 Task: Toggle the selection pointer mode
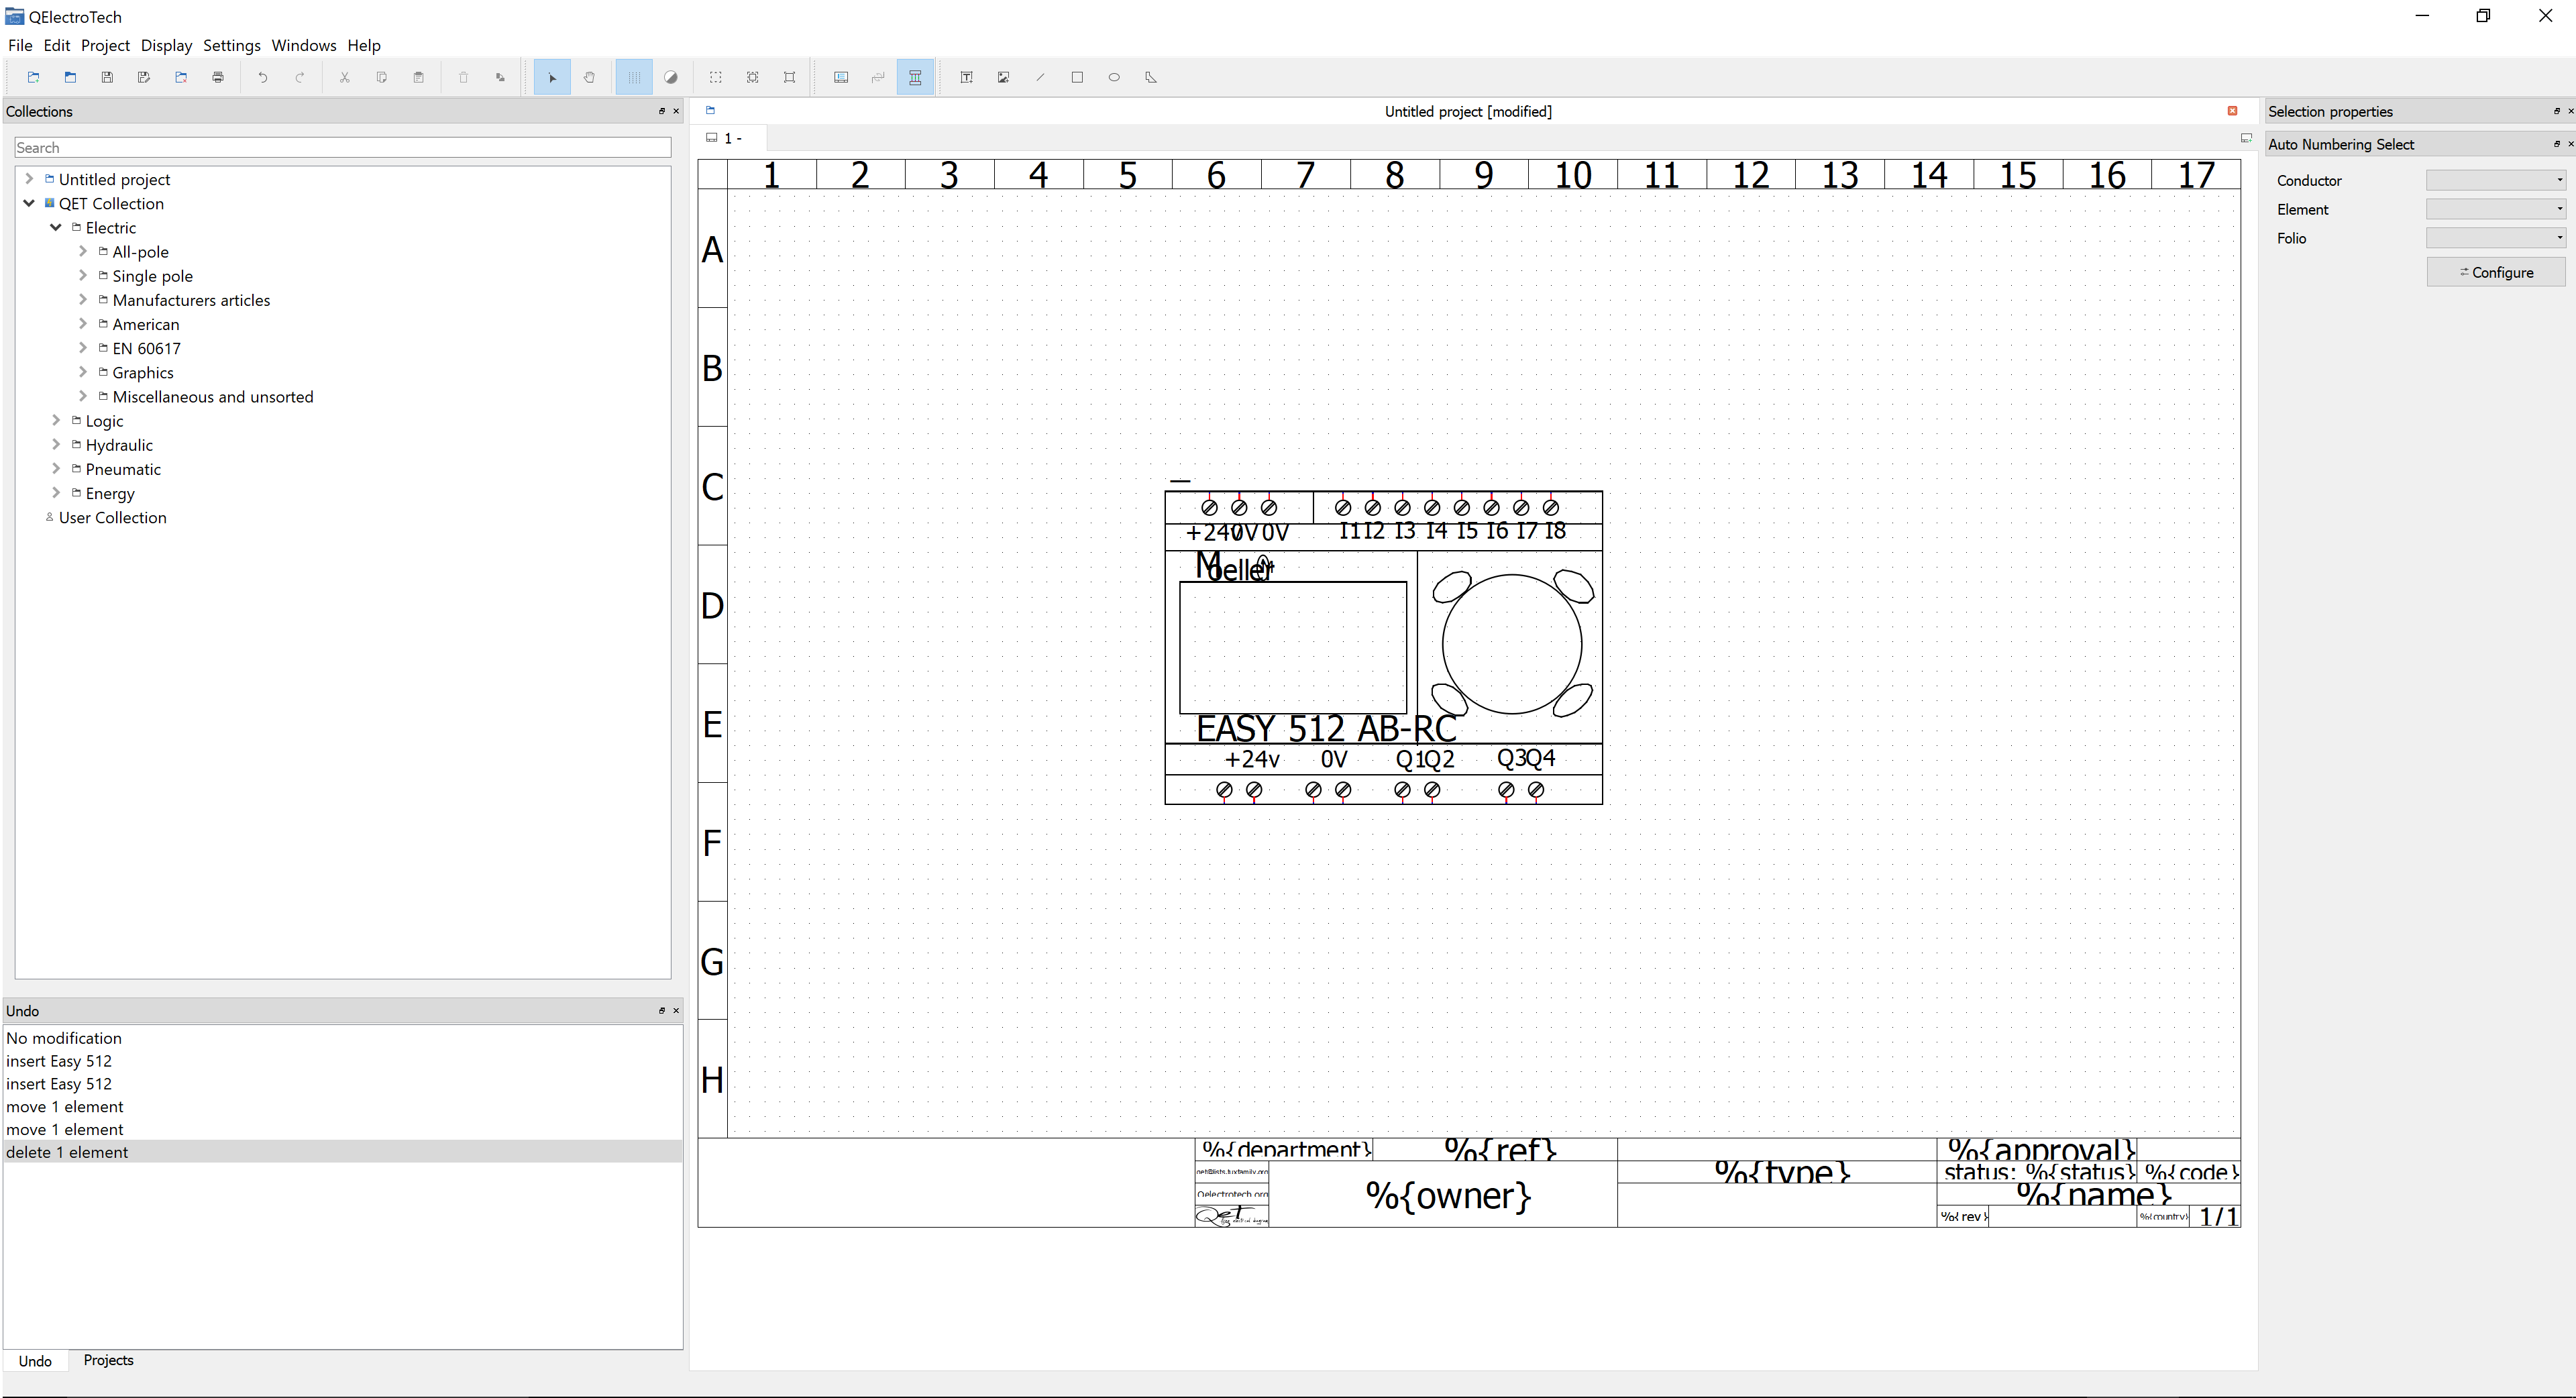[552, 77]
